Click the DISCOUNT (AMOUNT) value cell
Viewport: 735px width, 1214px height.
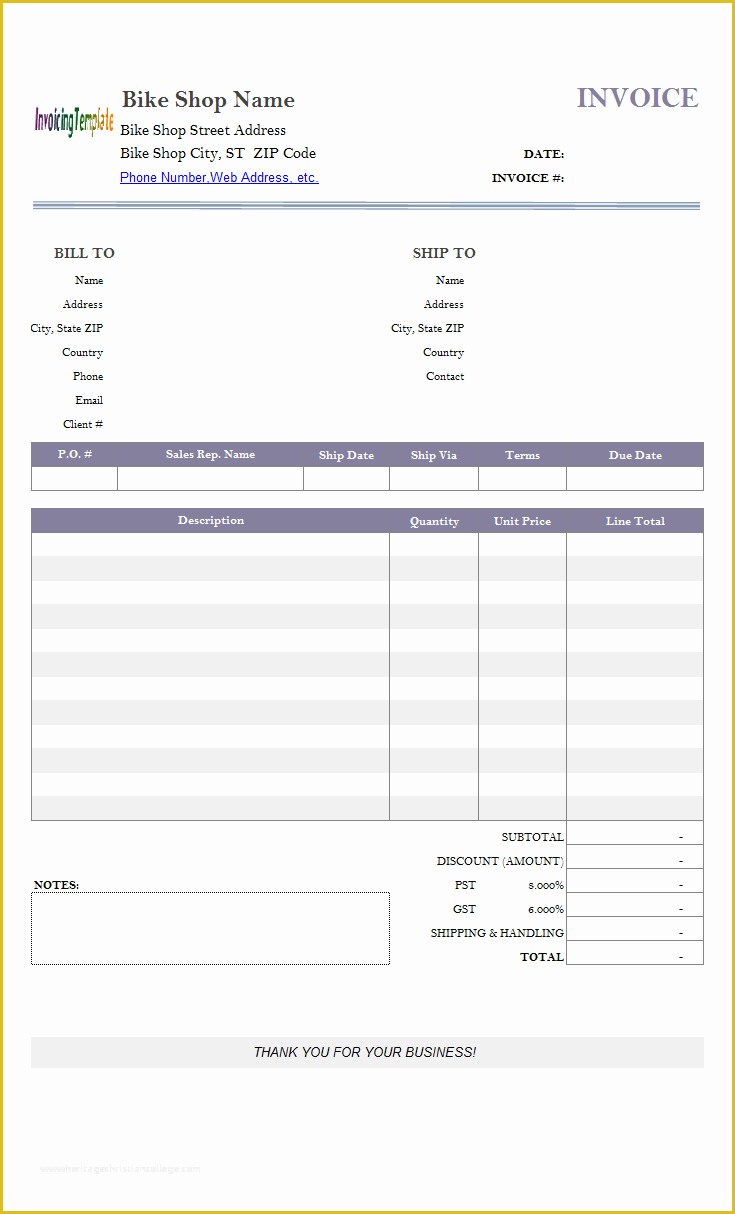coord(635,857)
